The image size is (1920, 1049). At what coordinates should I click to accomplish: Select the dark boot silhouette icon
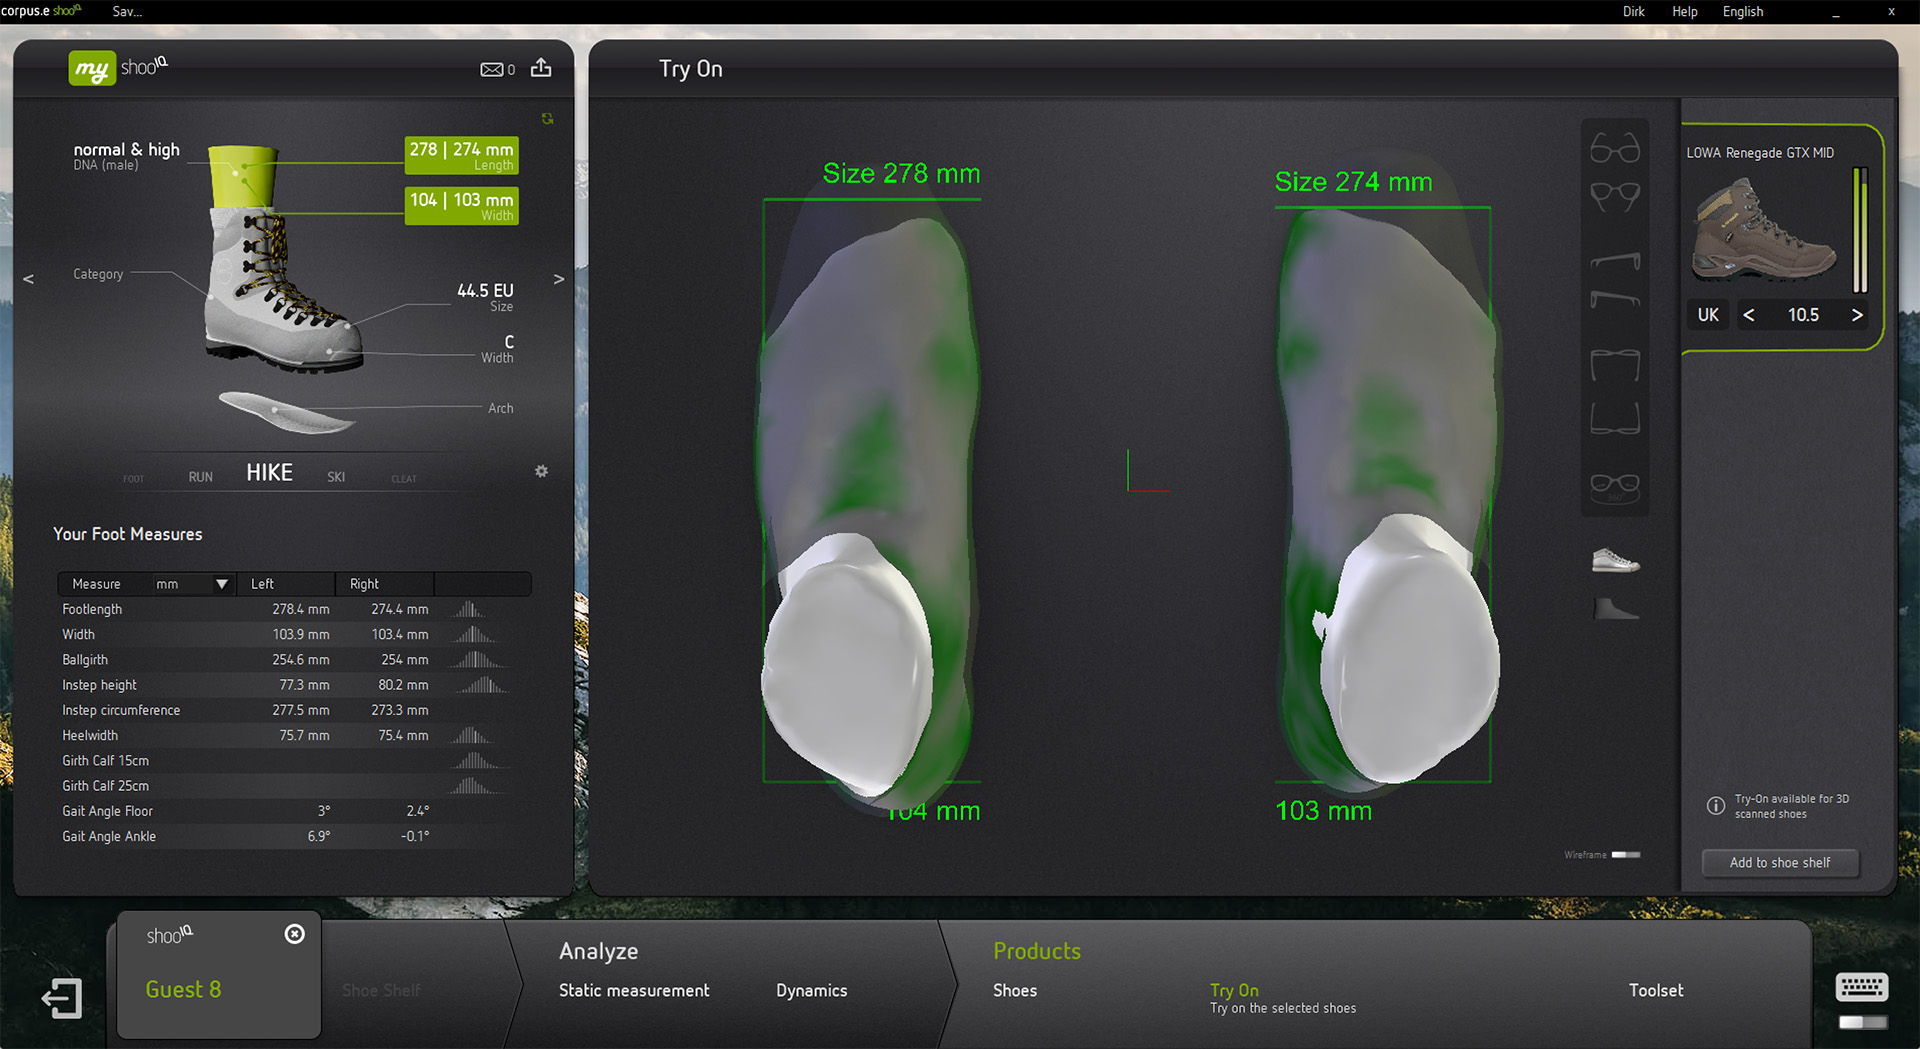coord(1615,608)
